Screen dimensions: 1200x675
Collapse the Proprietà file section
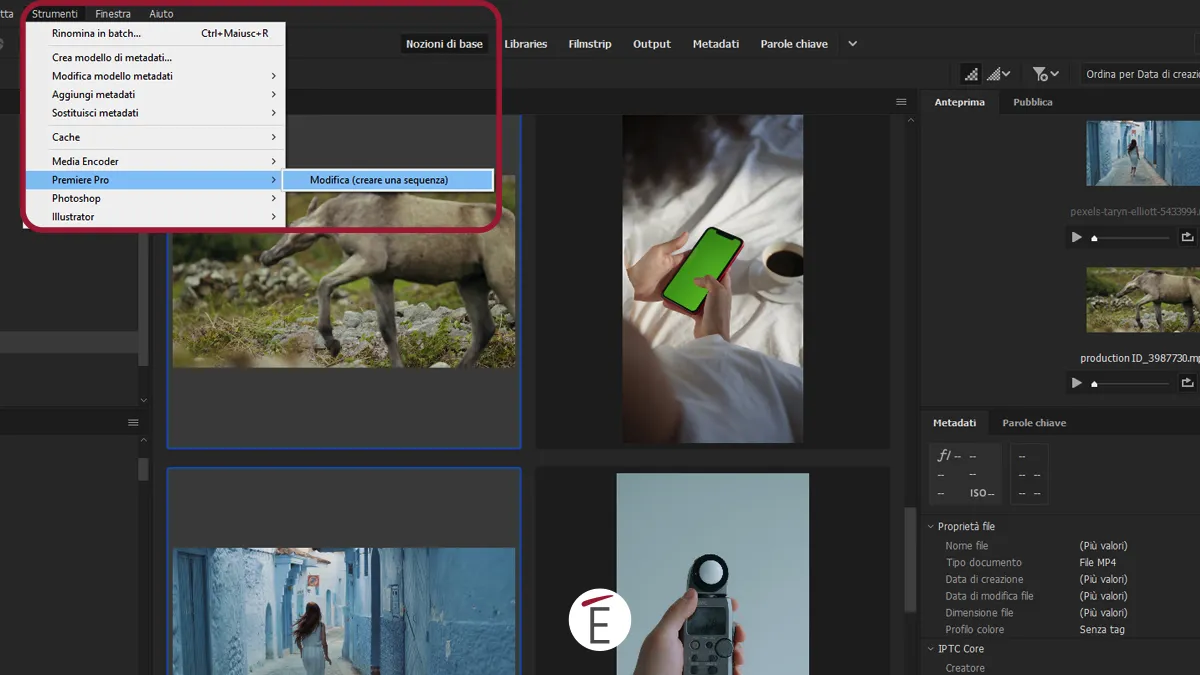(931, 526)
